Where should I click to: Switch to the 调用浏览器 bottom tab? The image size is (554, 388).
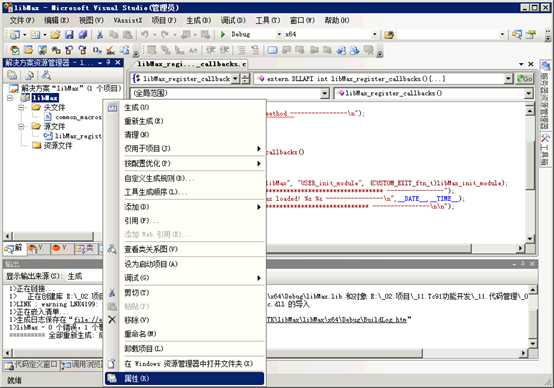[x=82, y=365]
